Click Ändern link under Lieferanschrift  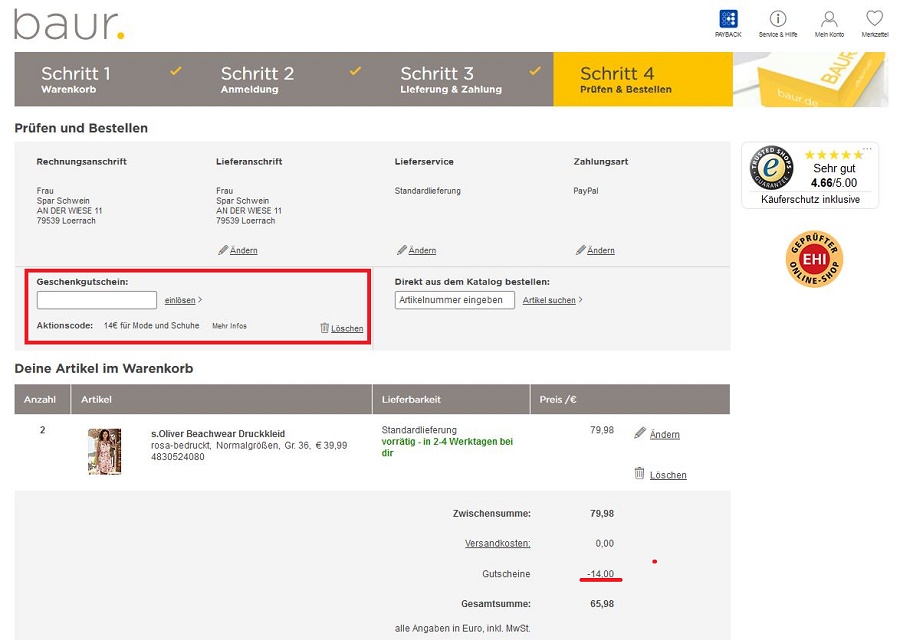(243, 250)
